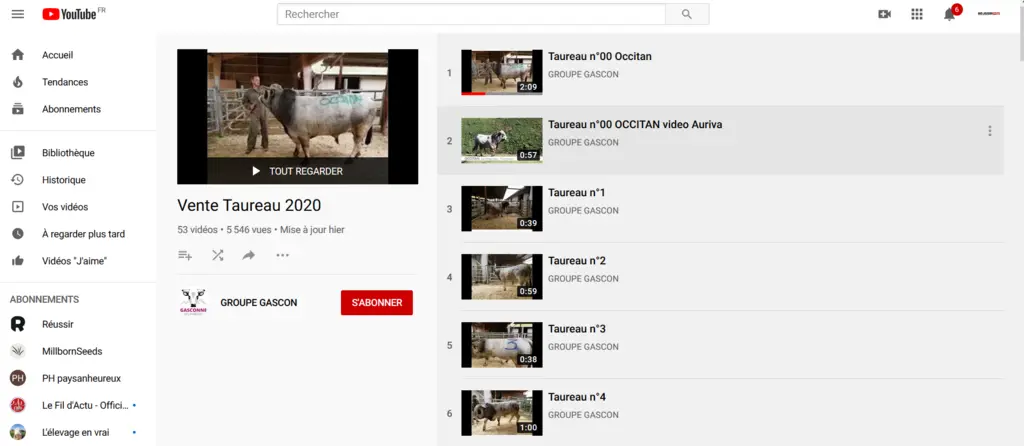Go to Tendances in sidebar
Image resolution: width=1024 pixels, height=446 pixels.
click(x=65, y=82)
